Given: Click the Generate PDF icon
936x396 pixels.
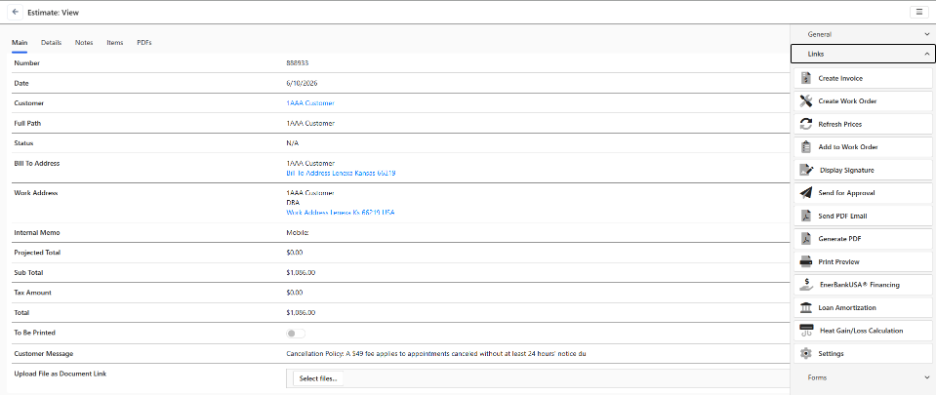Looking at the screenshot, I should point(806,239).
